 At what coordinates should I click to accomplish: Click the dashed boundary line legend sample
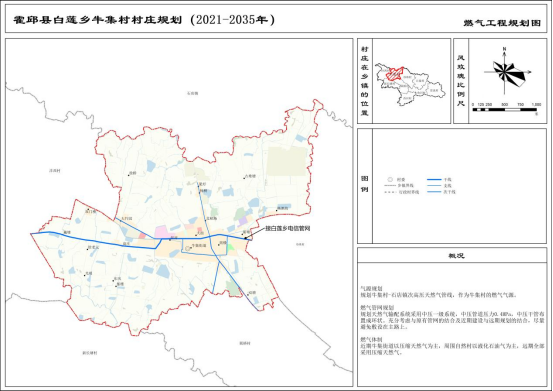390,192
